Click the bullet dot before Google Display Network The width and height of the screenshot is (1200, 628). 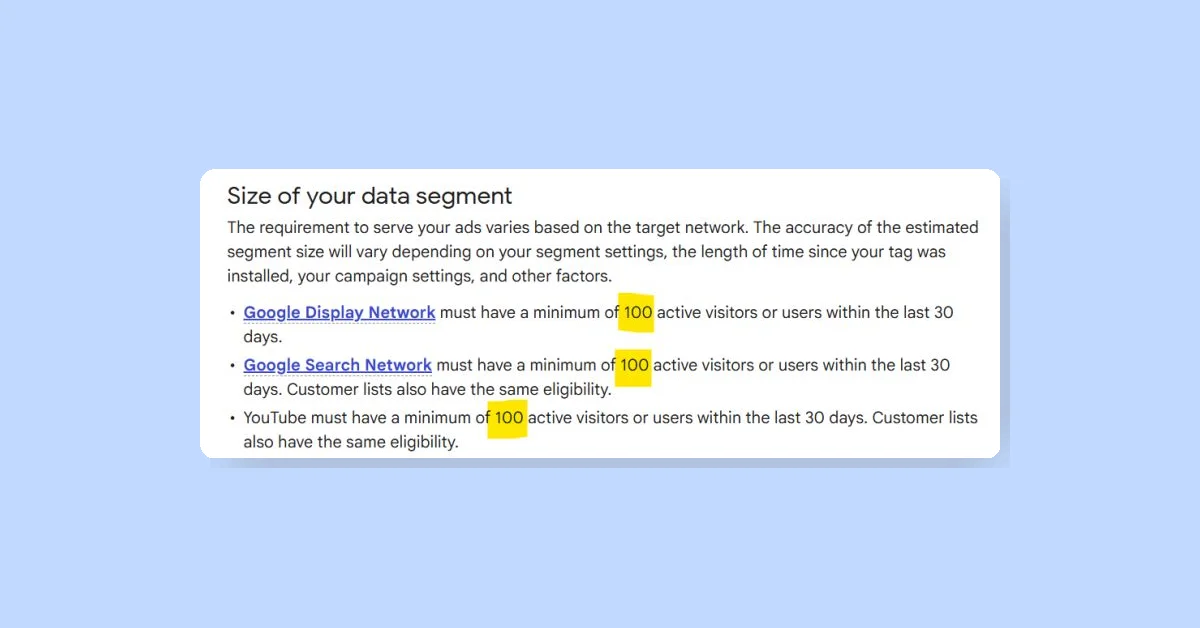click(231, 313)
